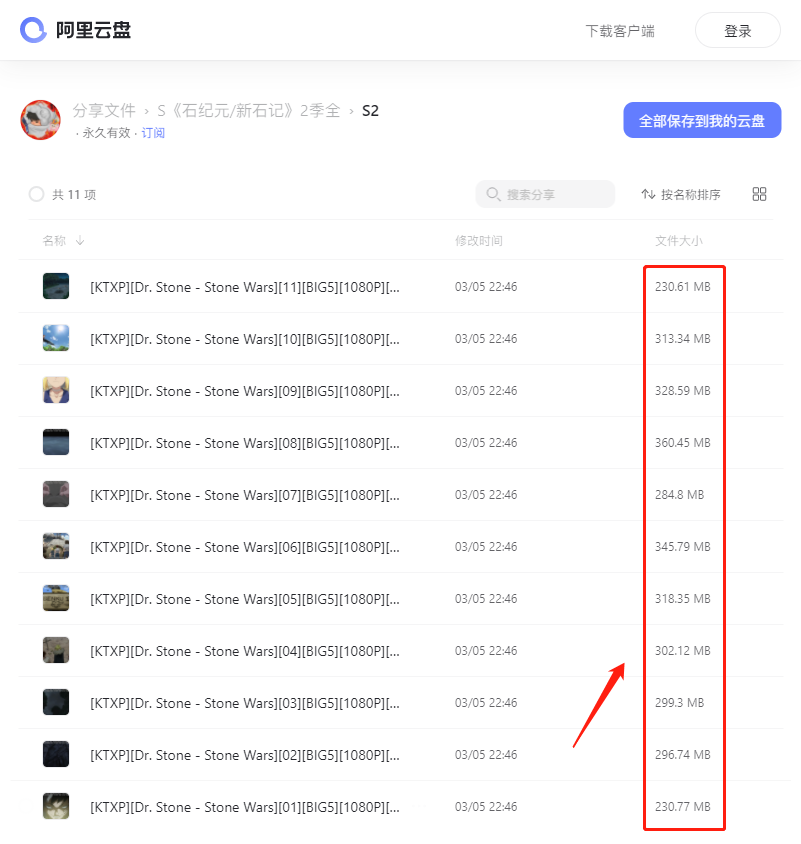Click the 共 11 项 item count

pos(74,194)
